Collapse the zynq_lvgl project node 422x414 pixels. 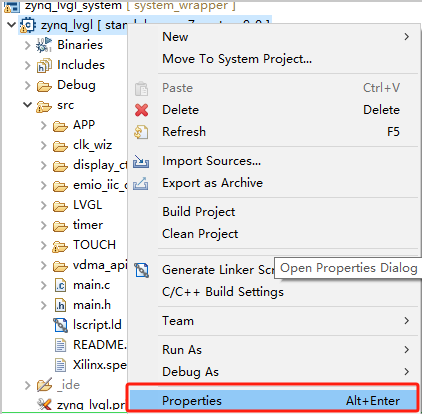[x=12, y=25]
